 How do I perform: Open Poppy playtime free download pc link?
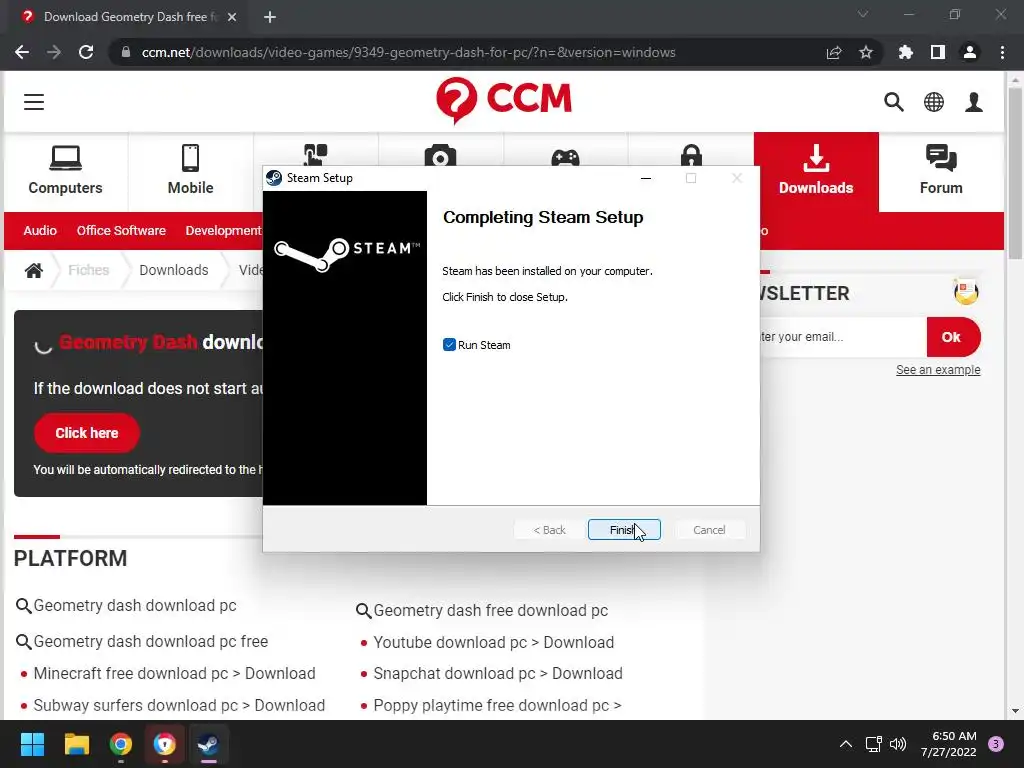[497, 705]
